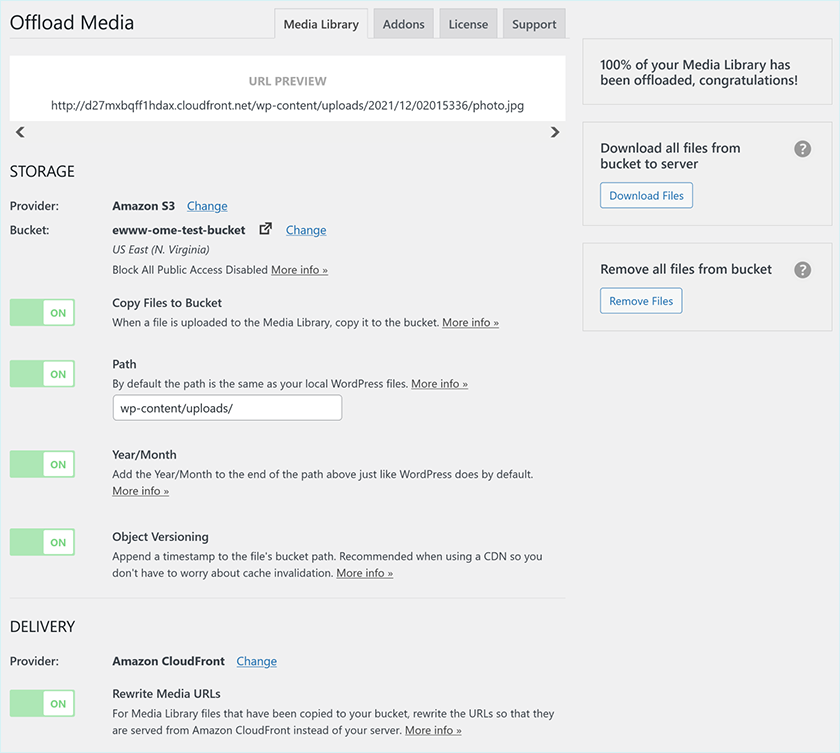Select the Media Library tab
The image size is (840, 753).
(x=320, y=23)
